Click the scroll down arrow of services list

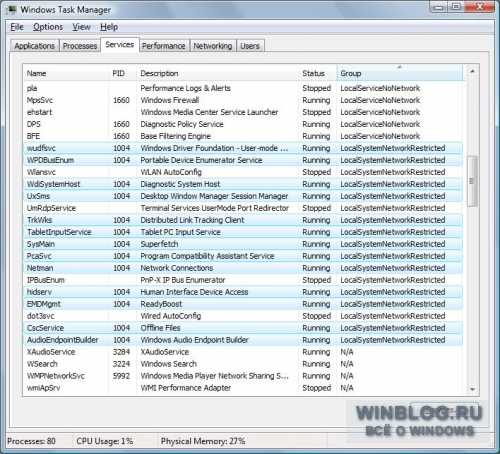(x=472, y=389)
